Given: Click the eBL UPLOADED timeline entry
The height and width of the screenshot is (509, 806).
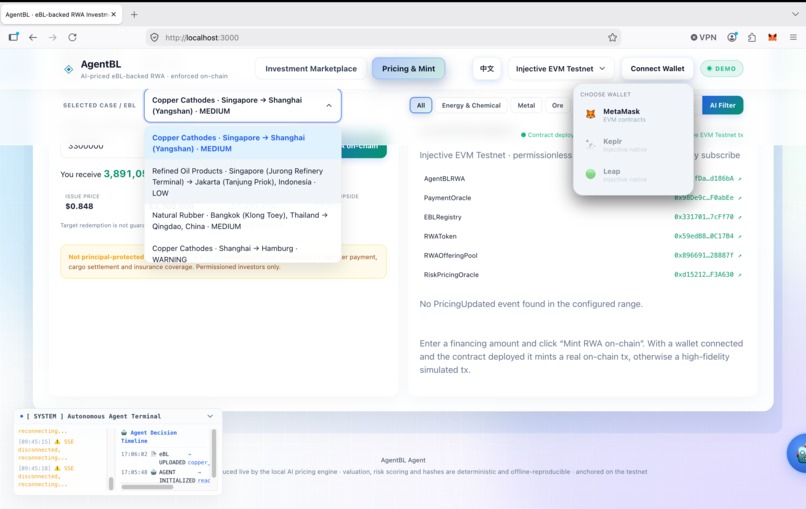Looking at the screenshot, I should point(164,458).
